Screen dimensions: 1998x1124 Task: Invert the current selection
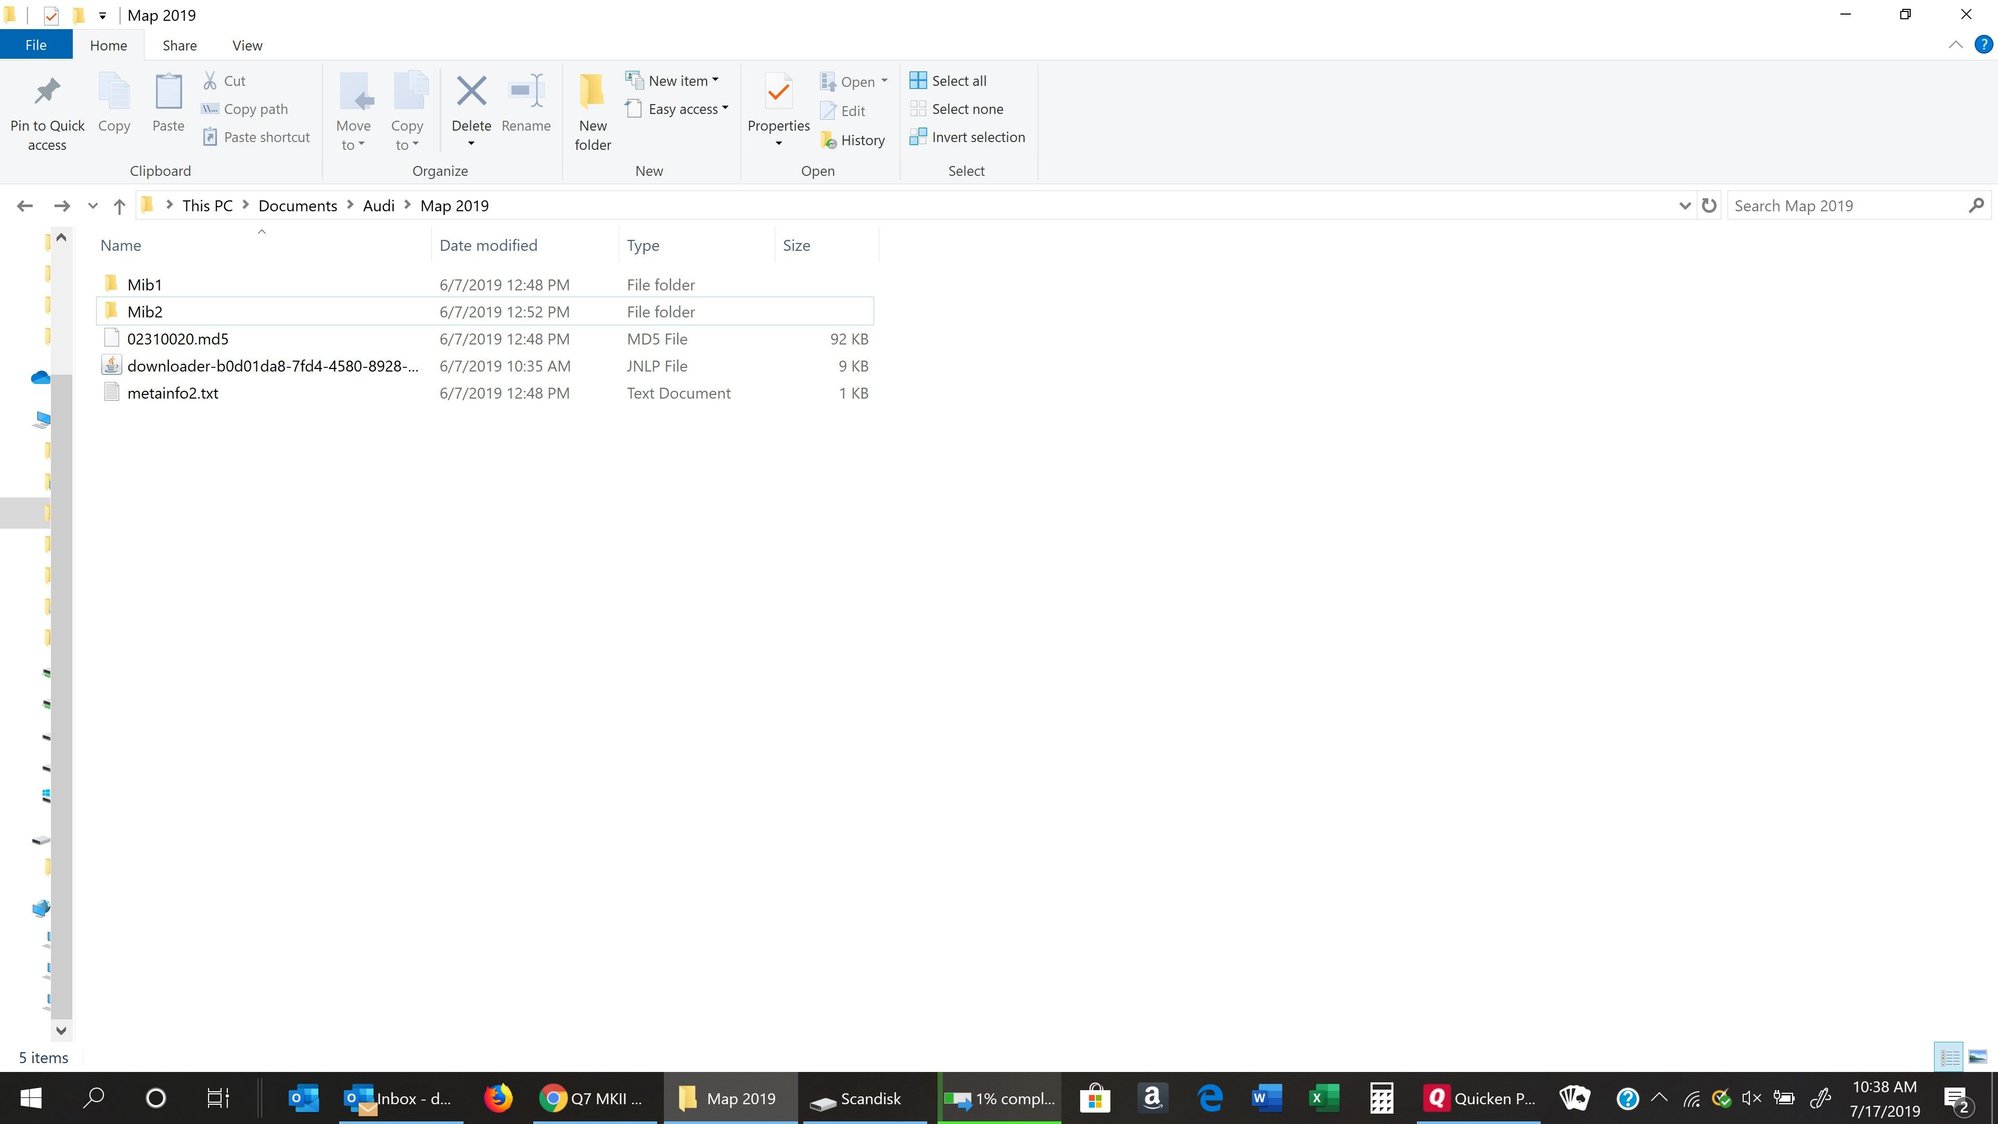967,137
